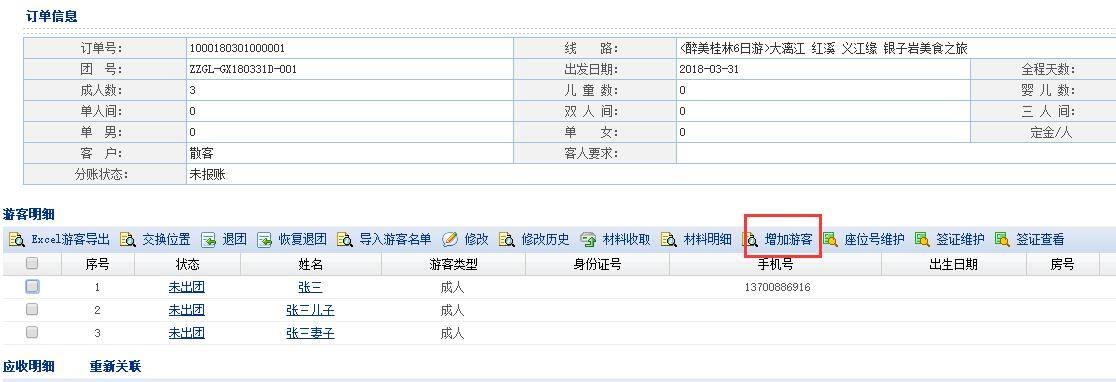
Task: Check the checkbox for tourist 张三
Action: 32,287
